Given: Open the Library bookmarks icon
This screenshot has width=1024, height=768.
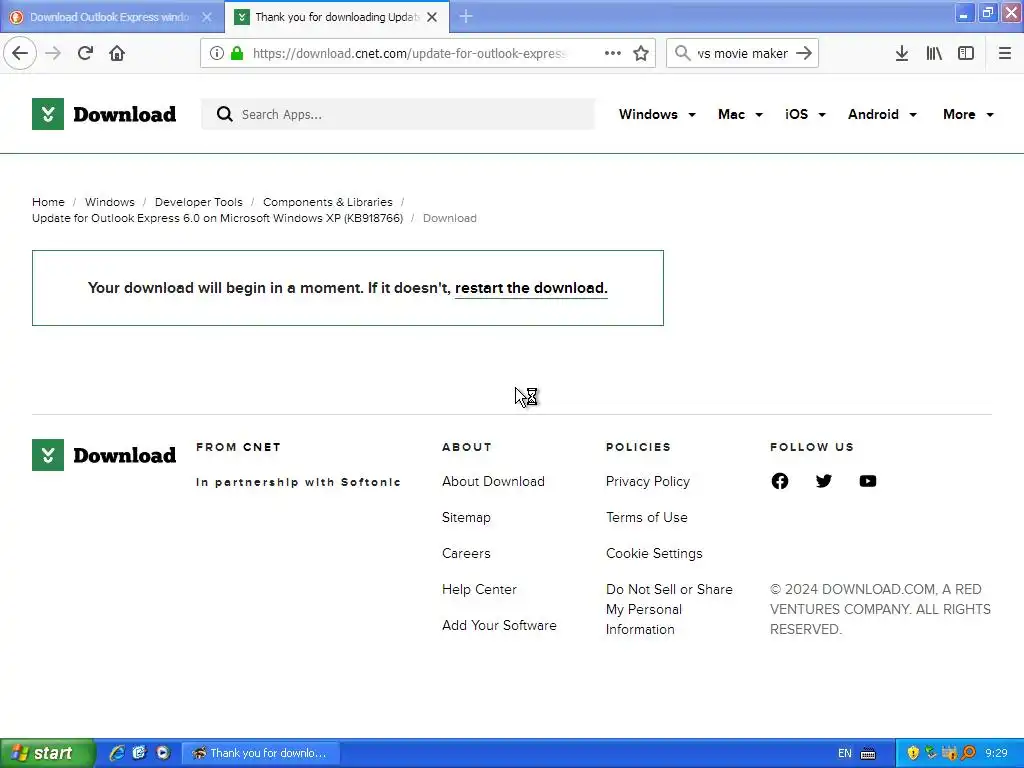Looking at the screenshot, I should click(934, 53).
